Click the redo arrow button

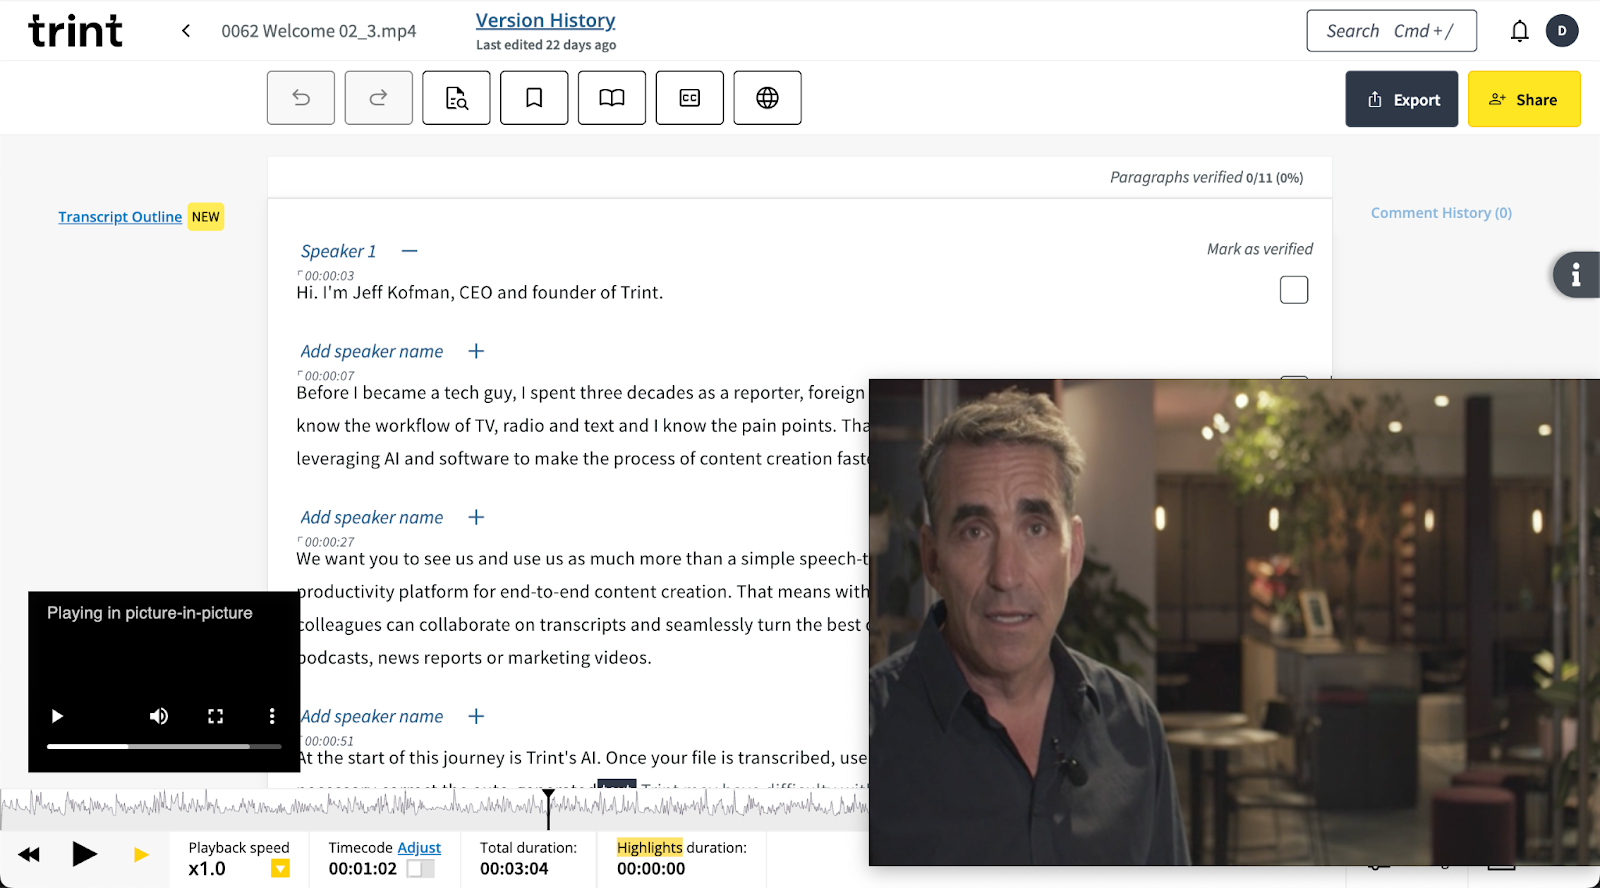click(x=379, y=98)
